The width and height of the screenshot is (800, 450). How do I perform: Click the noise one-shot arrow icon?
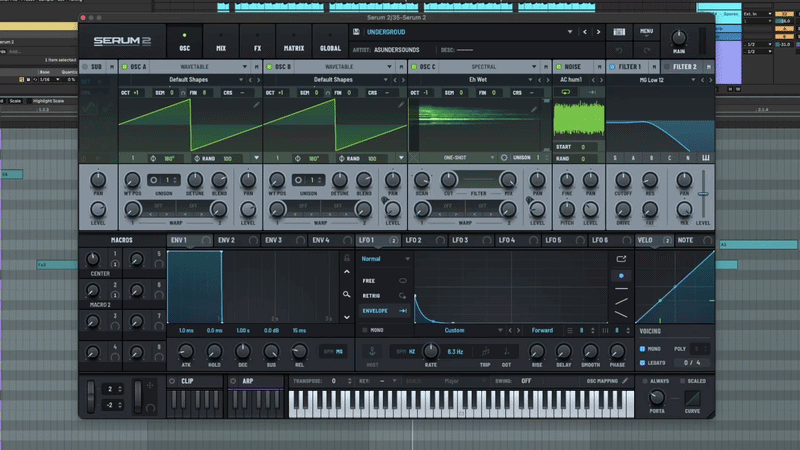click(591, 92)
